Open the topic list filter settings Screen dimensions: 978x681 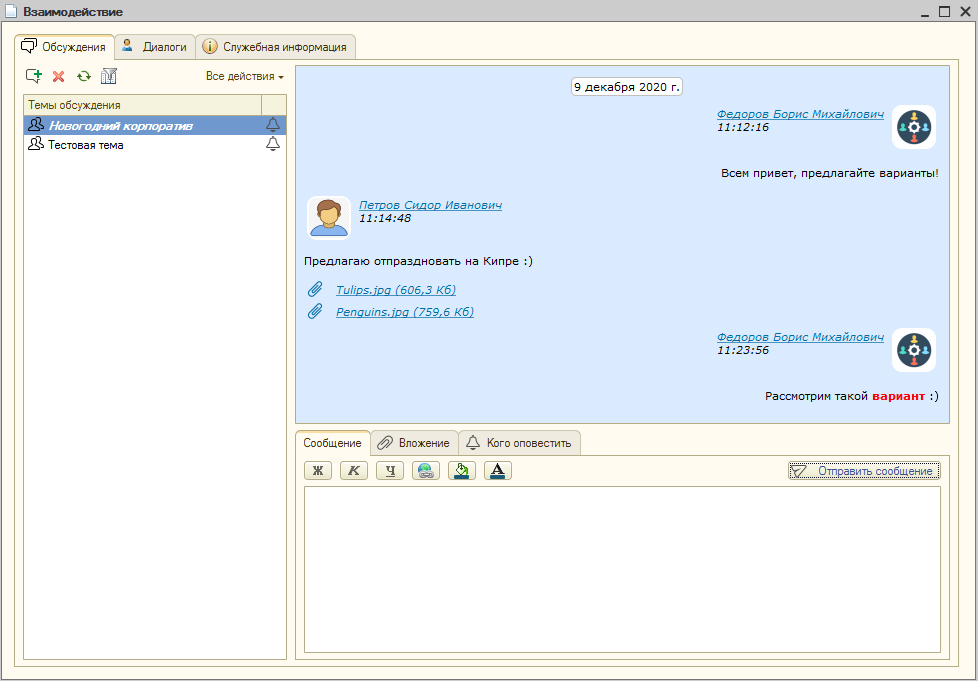pos(109,76)
